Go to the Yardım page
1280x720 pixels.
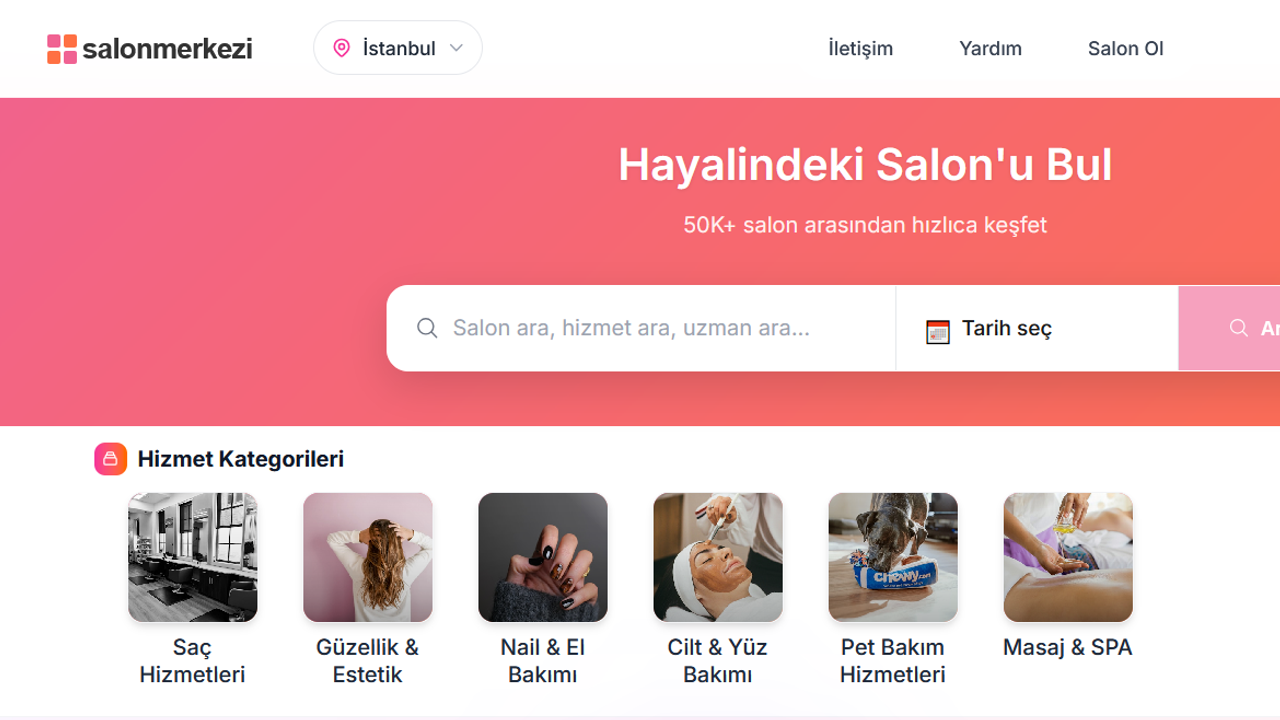point(990,48)
